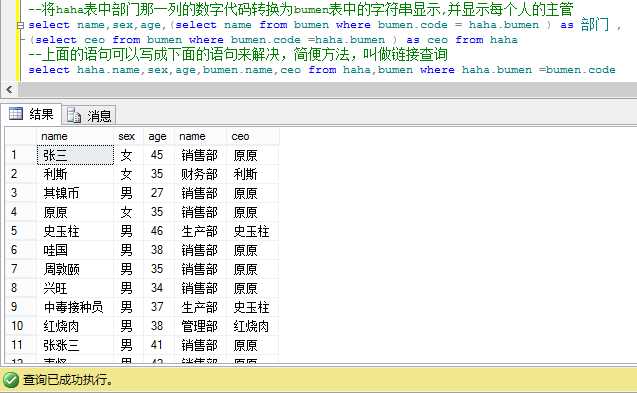This screenshot has height=393, width=637.
Task: Select 管理部 department cell in row 10
Action: pos(200,326)
